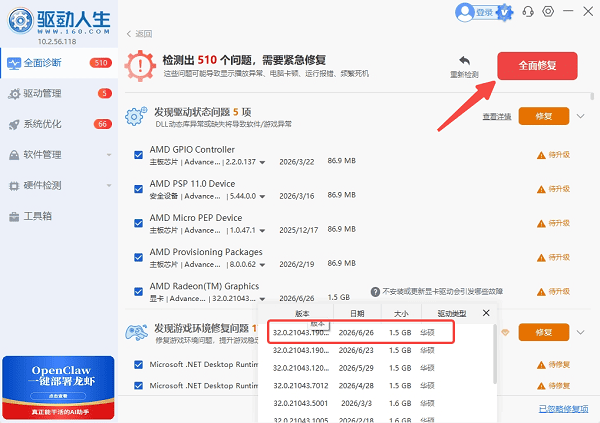Click the driver status gear icon
The image size is (600, 423).
[136, 116]
